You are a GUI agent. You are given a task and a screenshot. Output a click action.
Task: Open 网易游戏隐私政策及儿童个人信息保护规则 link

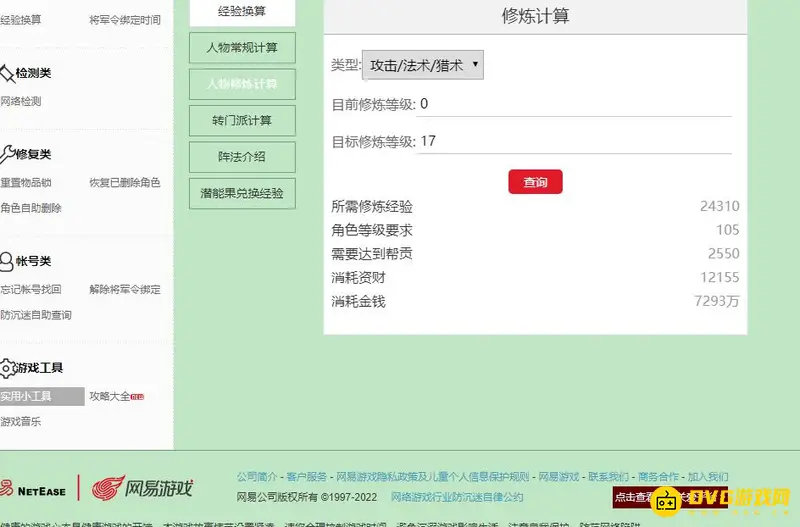[x=432, y=477]
